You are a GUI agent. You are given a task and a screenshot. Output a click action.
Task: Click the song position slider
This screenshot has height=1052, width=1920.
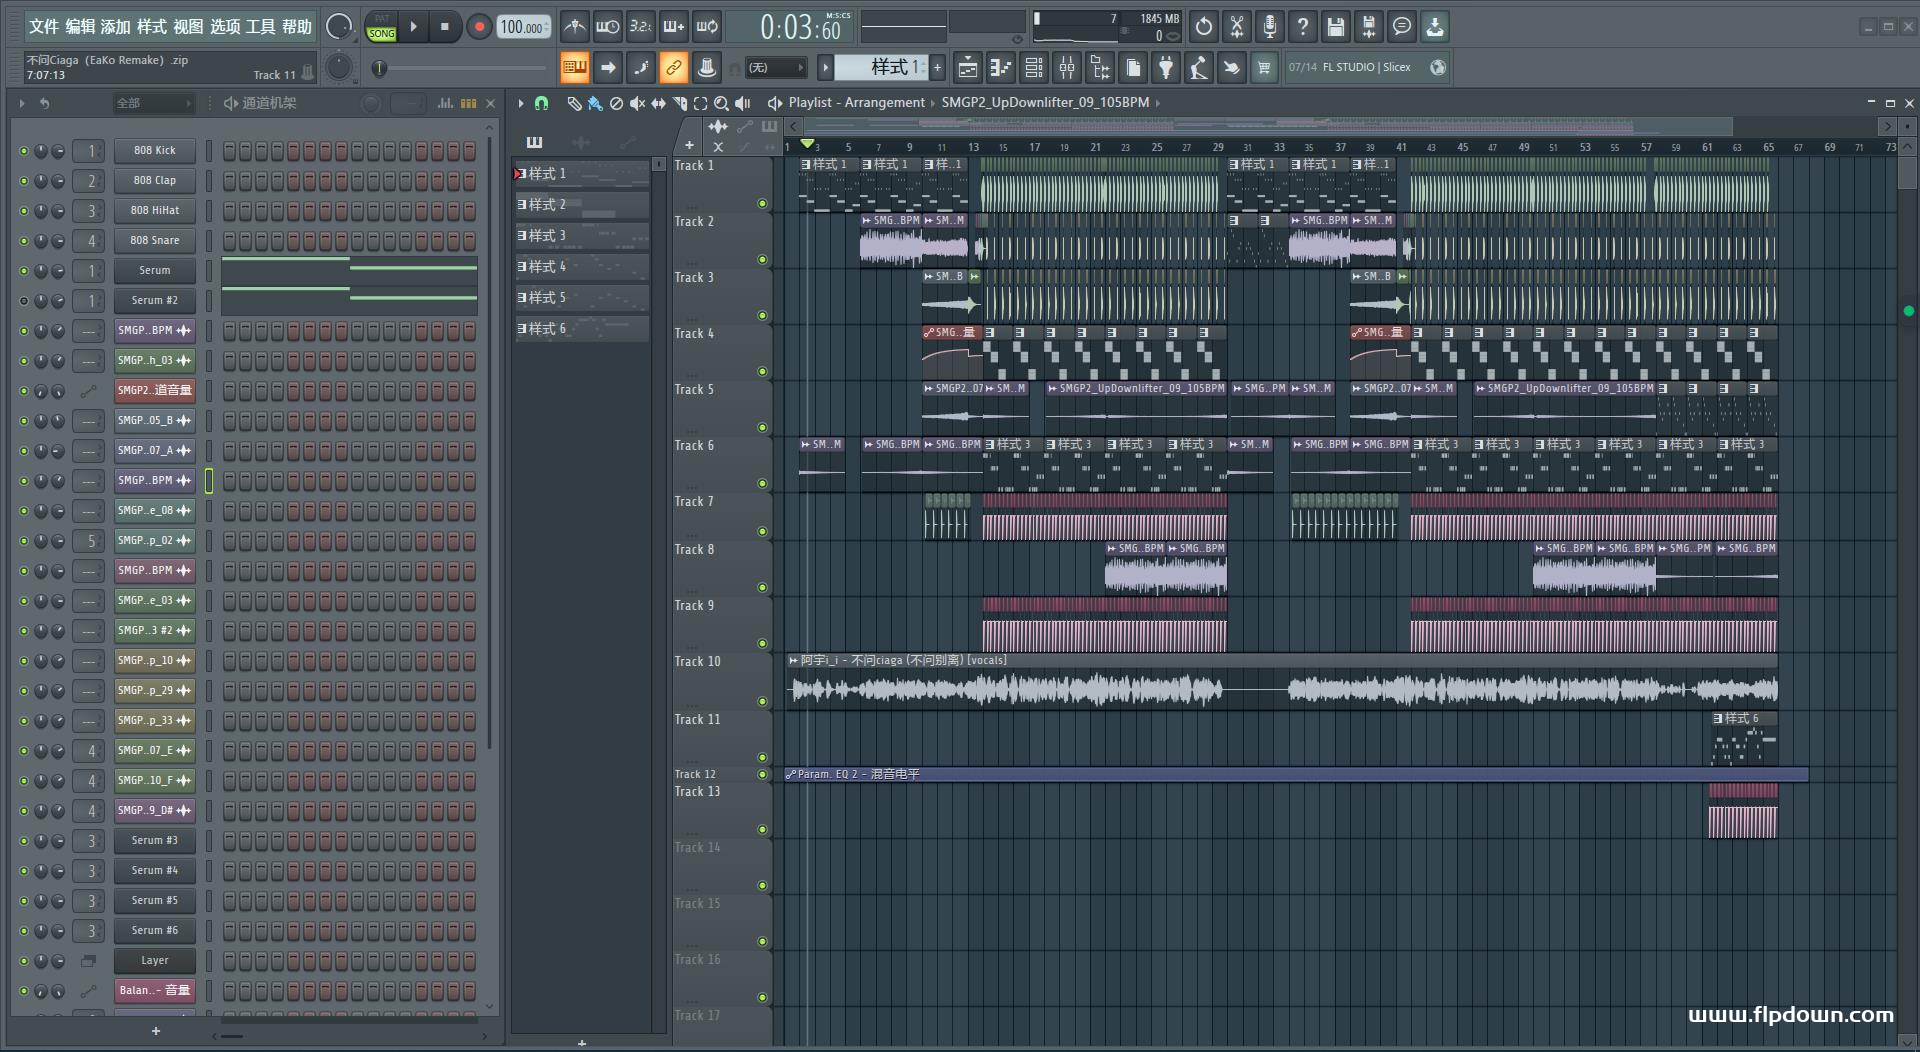click(459, 68)
